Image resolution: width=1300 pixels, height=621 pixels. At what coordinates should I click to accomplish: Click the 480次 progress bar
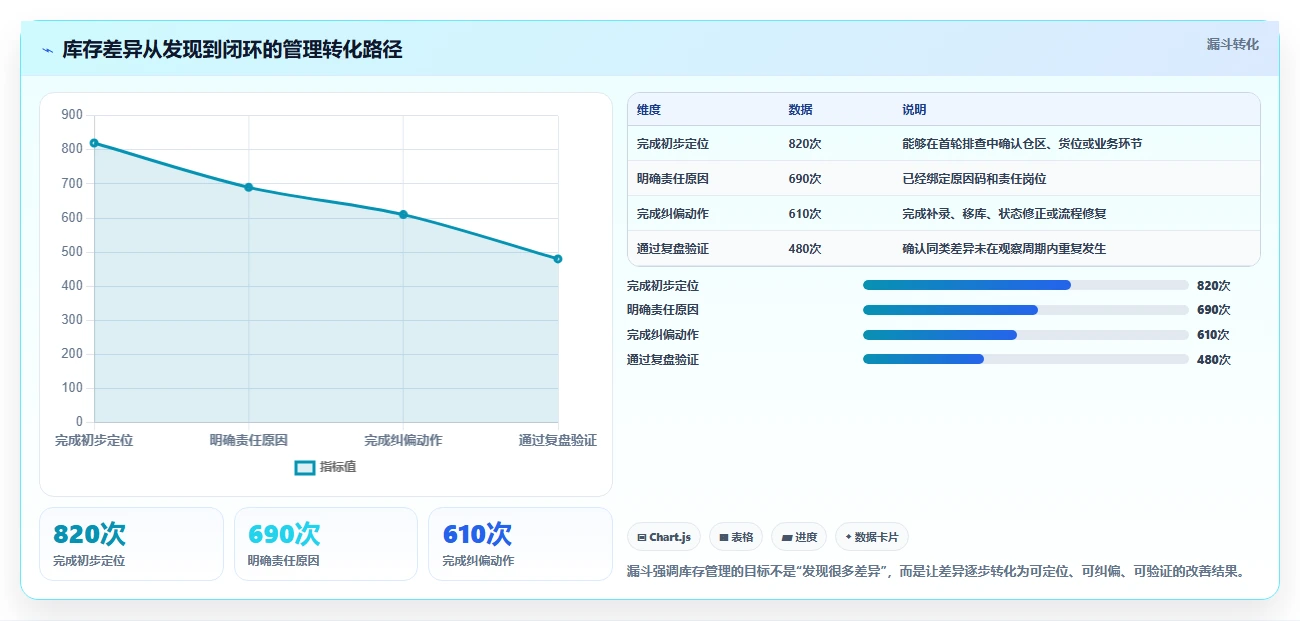1025,359
